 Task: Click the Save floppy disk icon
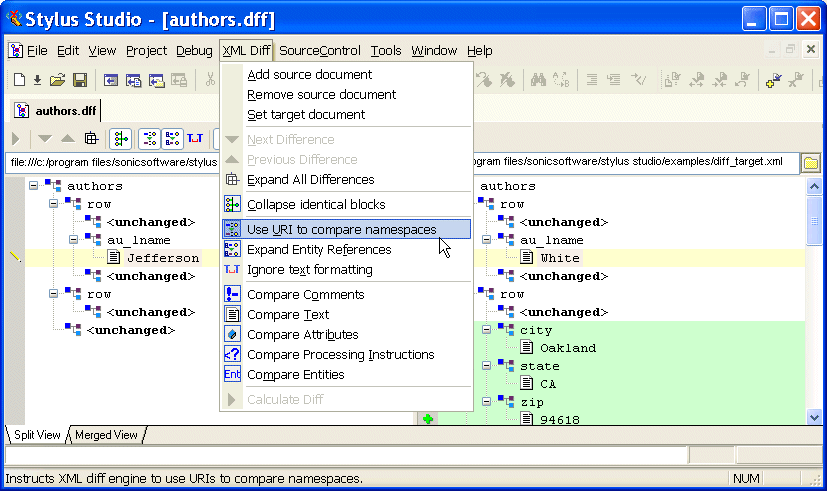coord(79,80)
